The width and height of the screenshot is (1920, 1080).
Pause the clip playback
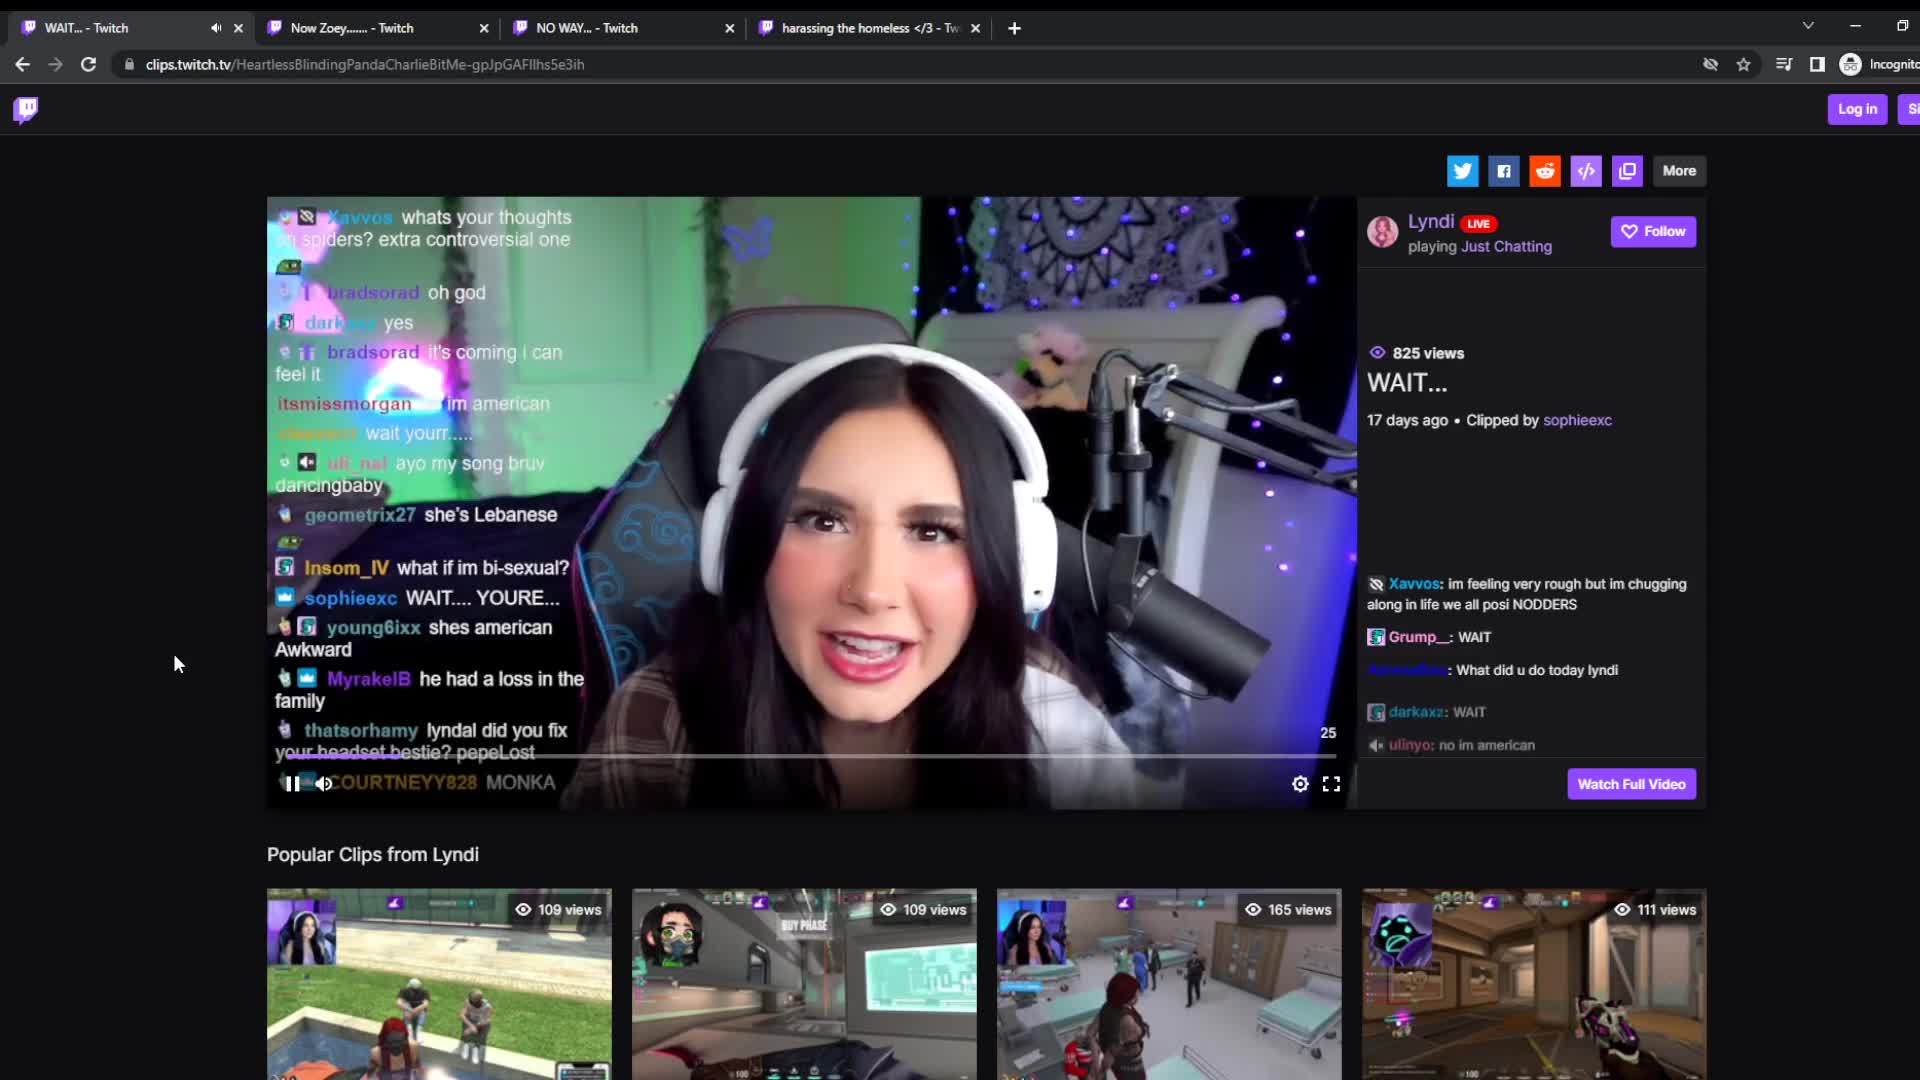pyautogui.click(x=292, y=784)
